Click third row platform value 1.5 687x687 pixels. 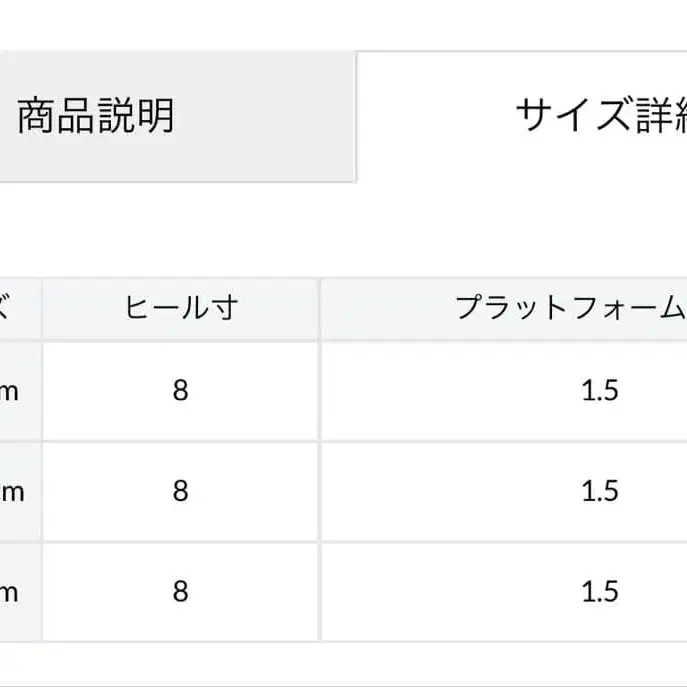tap(600, 592)
